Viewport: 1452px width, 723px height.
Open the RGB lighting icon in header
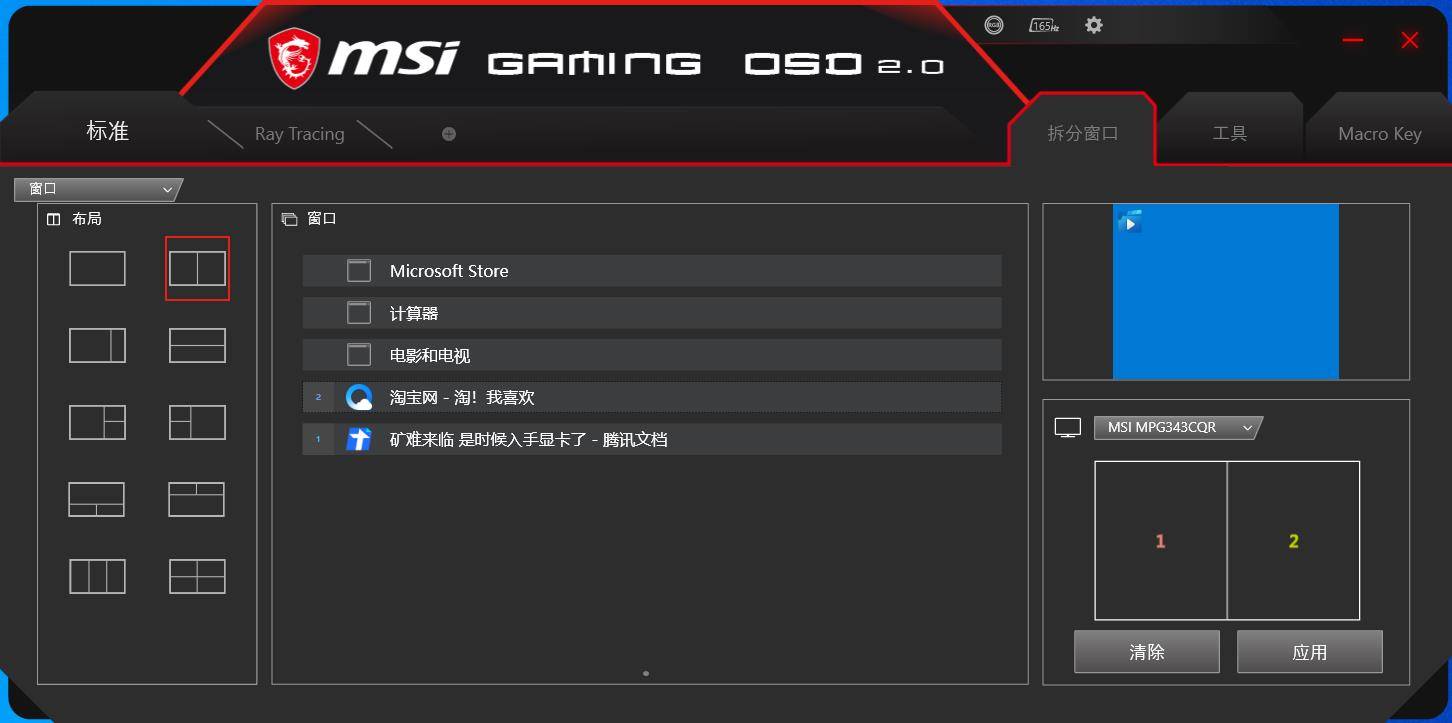(993, 25)
